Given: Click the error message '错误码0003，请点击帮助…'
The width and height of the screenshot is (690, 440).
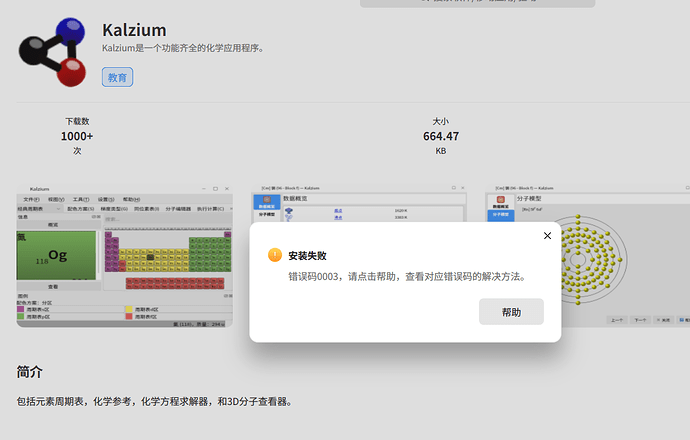Looking at the screenshot, I should coord(407,277).
